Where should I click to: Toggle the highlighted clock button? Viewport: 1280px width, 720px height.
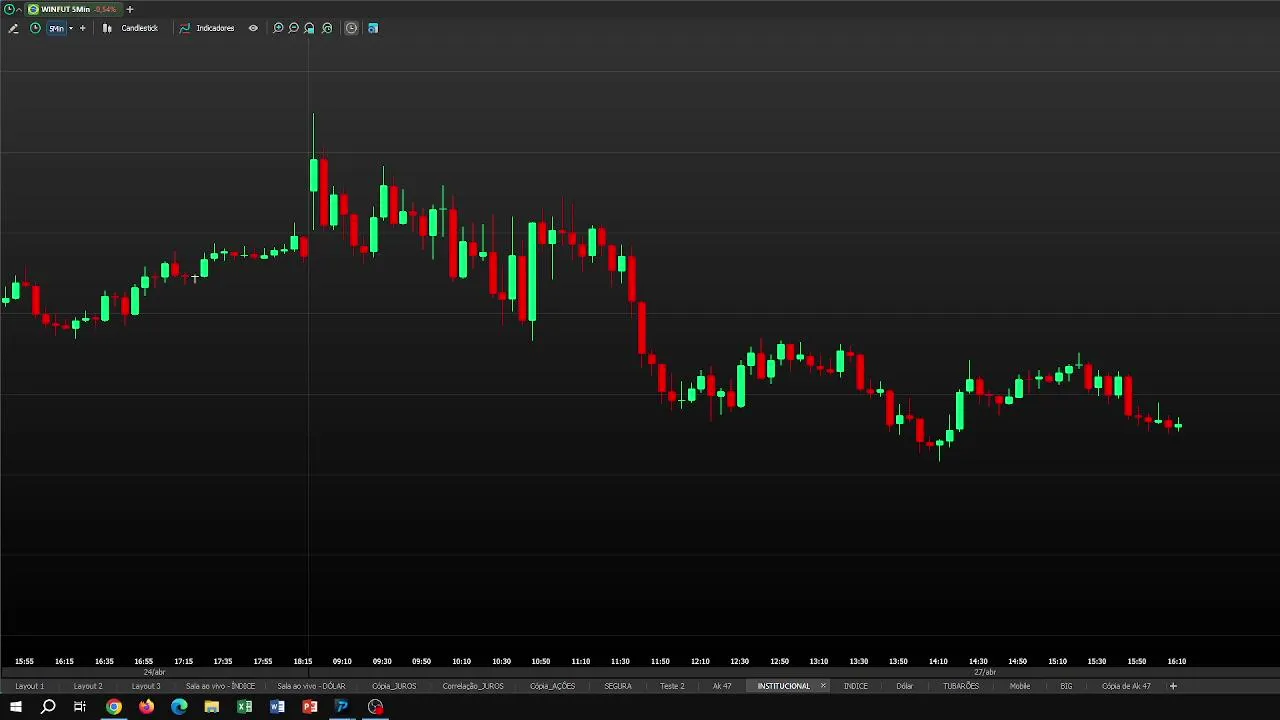[x=351, y=28]
